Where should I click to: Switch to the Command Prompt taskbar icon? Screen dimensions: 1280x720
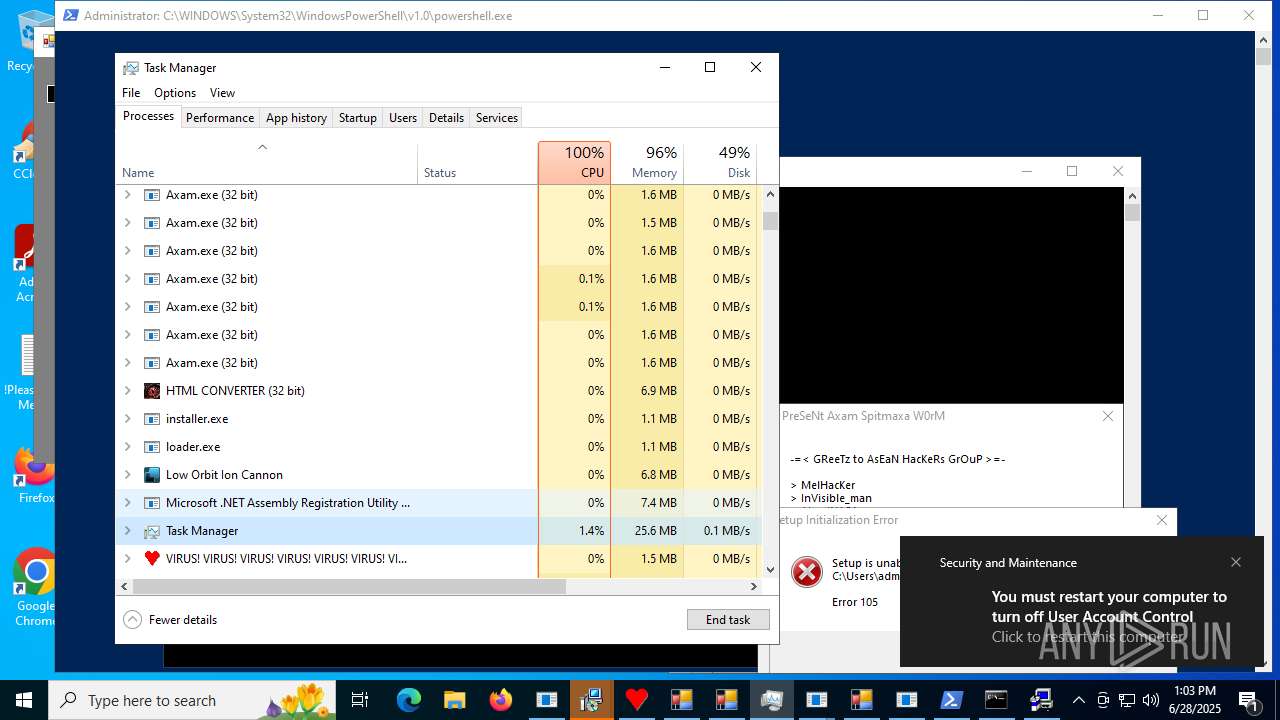click(x=996, y=700)
